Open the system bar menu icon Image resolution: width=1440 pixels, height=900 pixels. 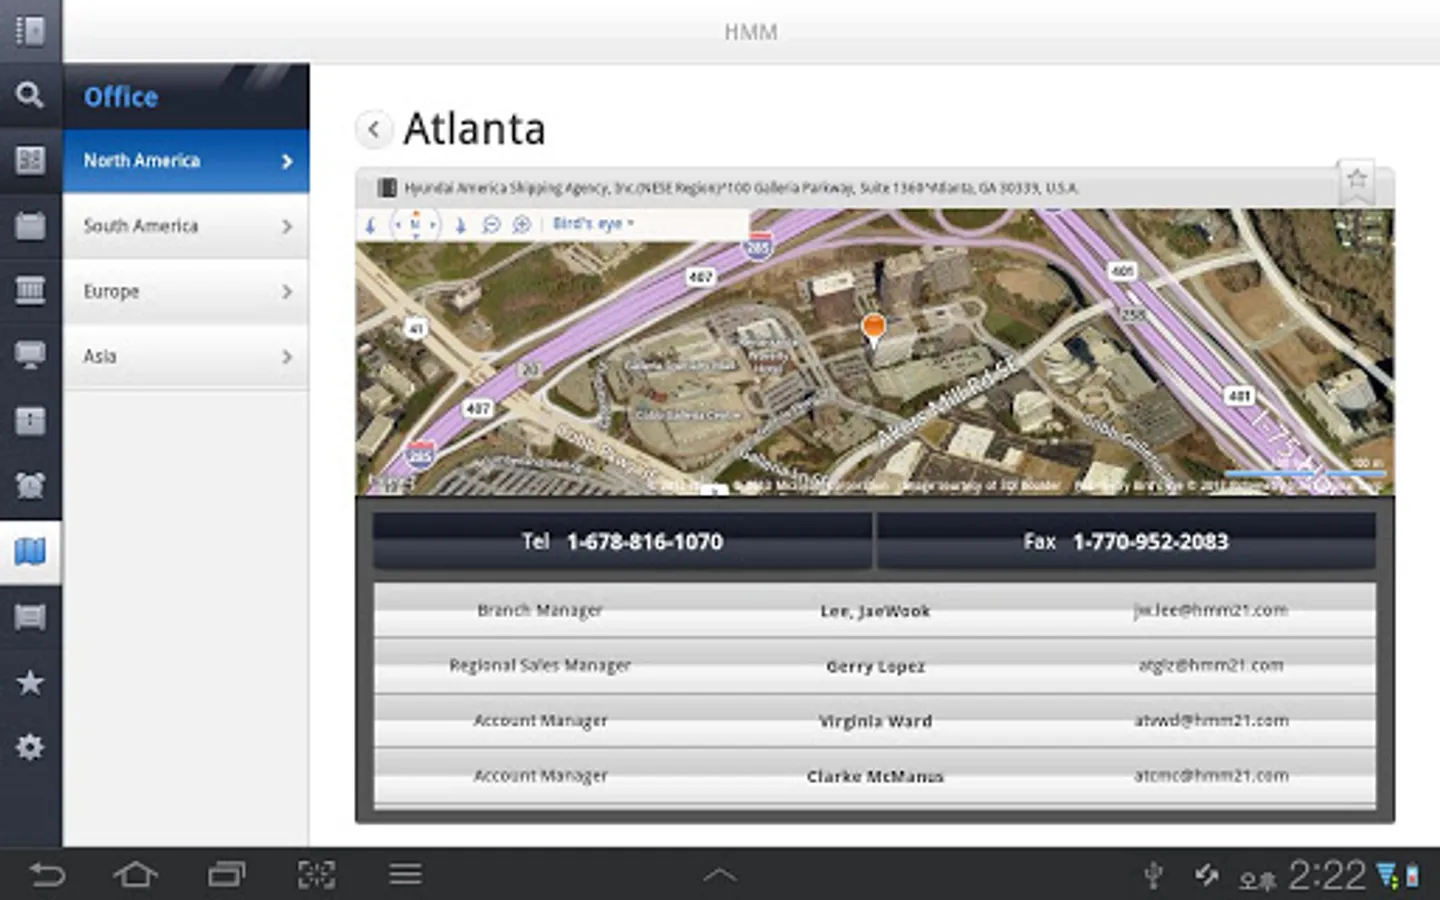tap(405, 875)
